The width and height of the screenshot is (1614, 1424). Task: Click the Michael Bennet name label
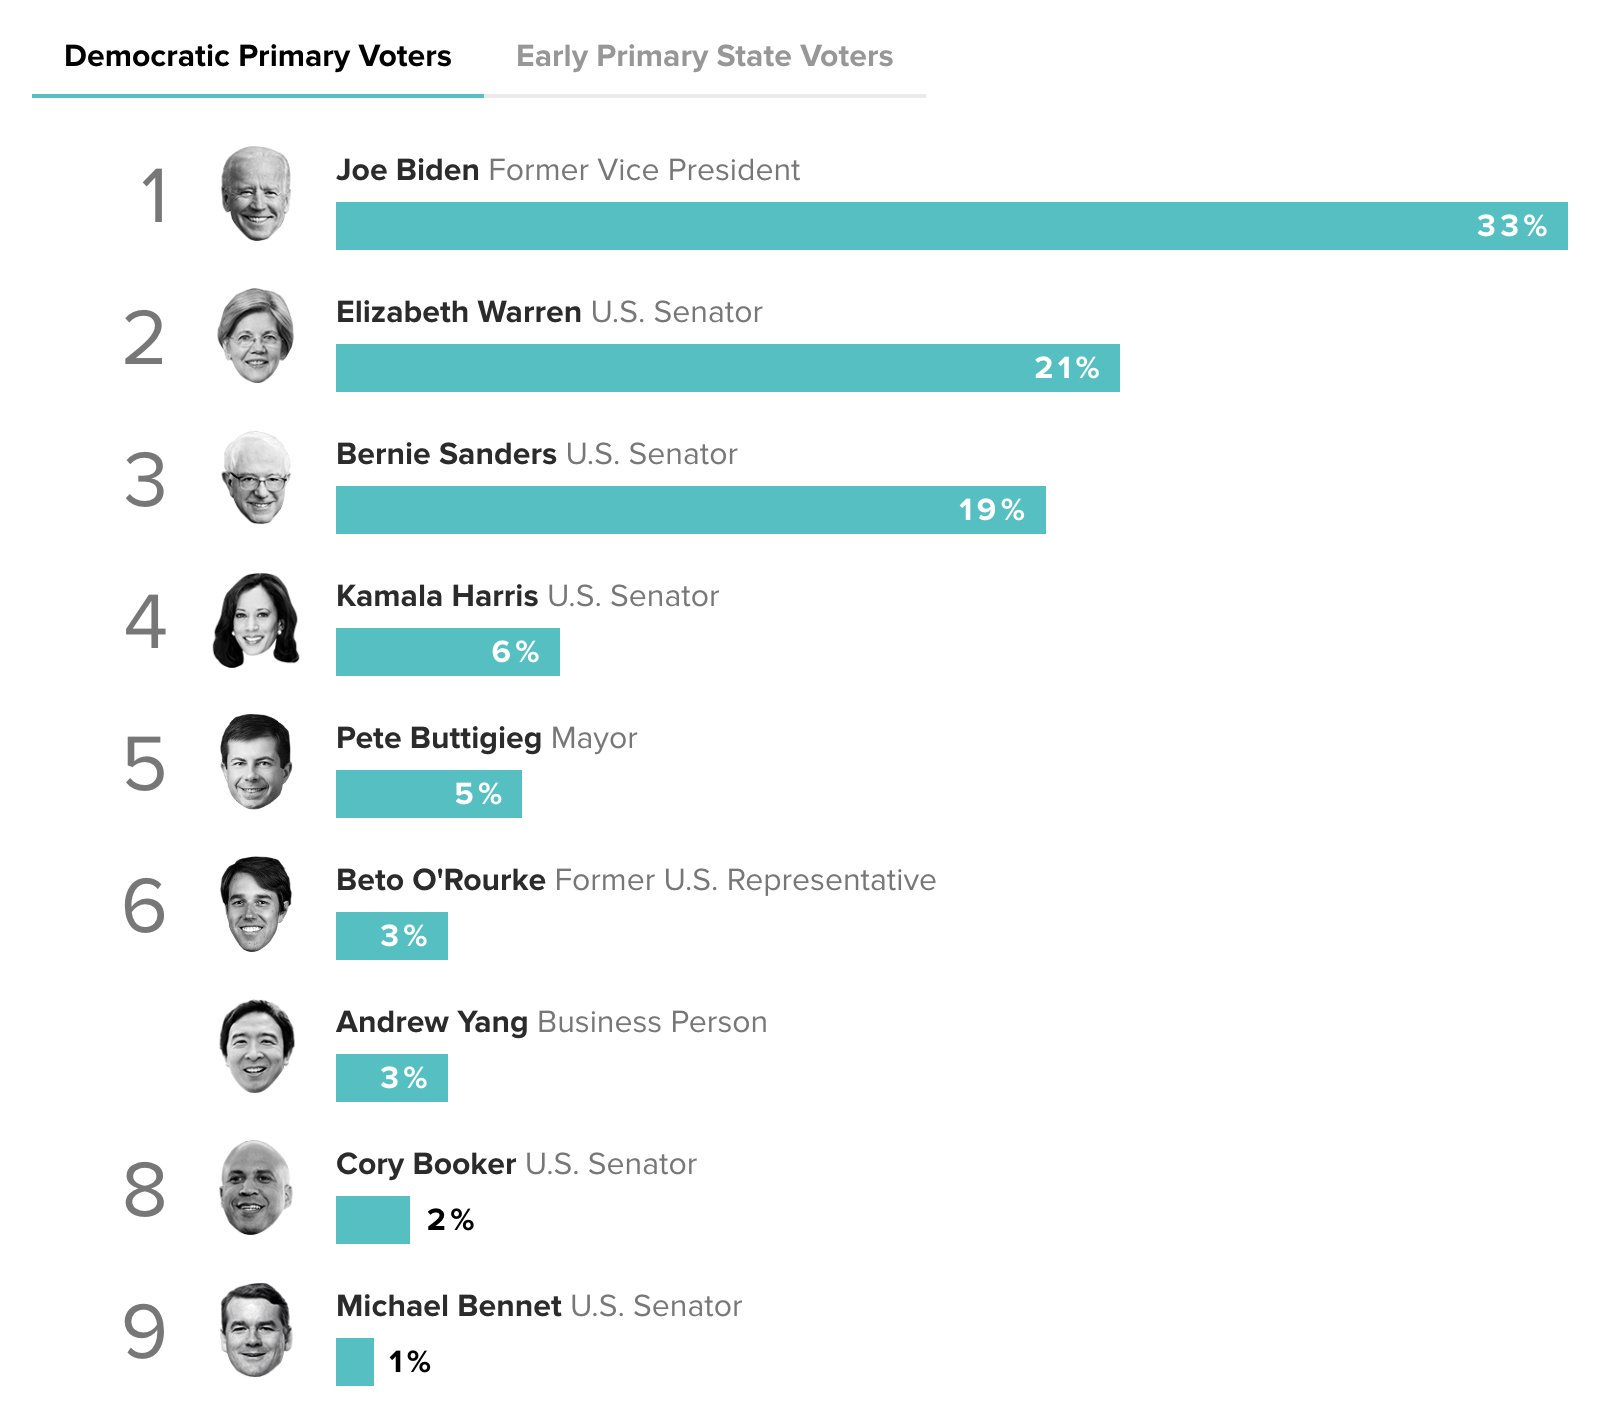448,1306
